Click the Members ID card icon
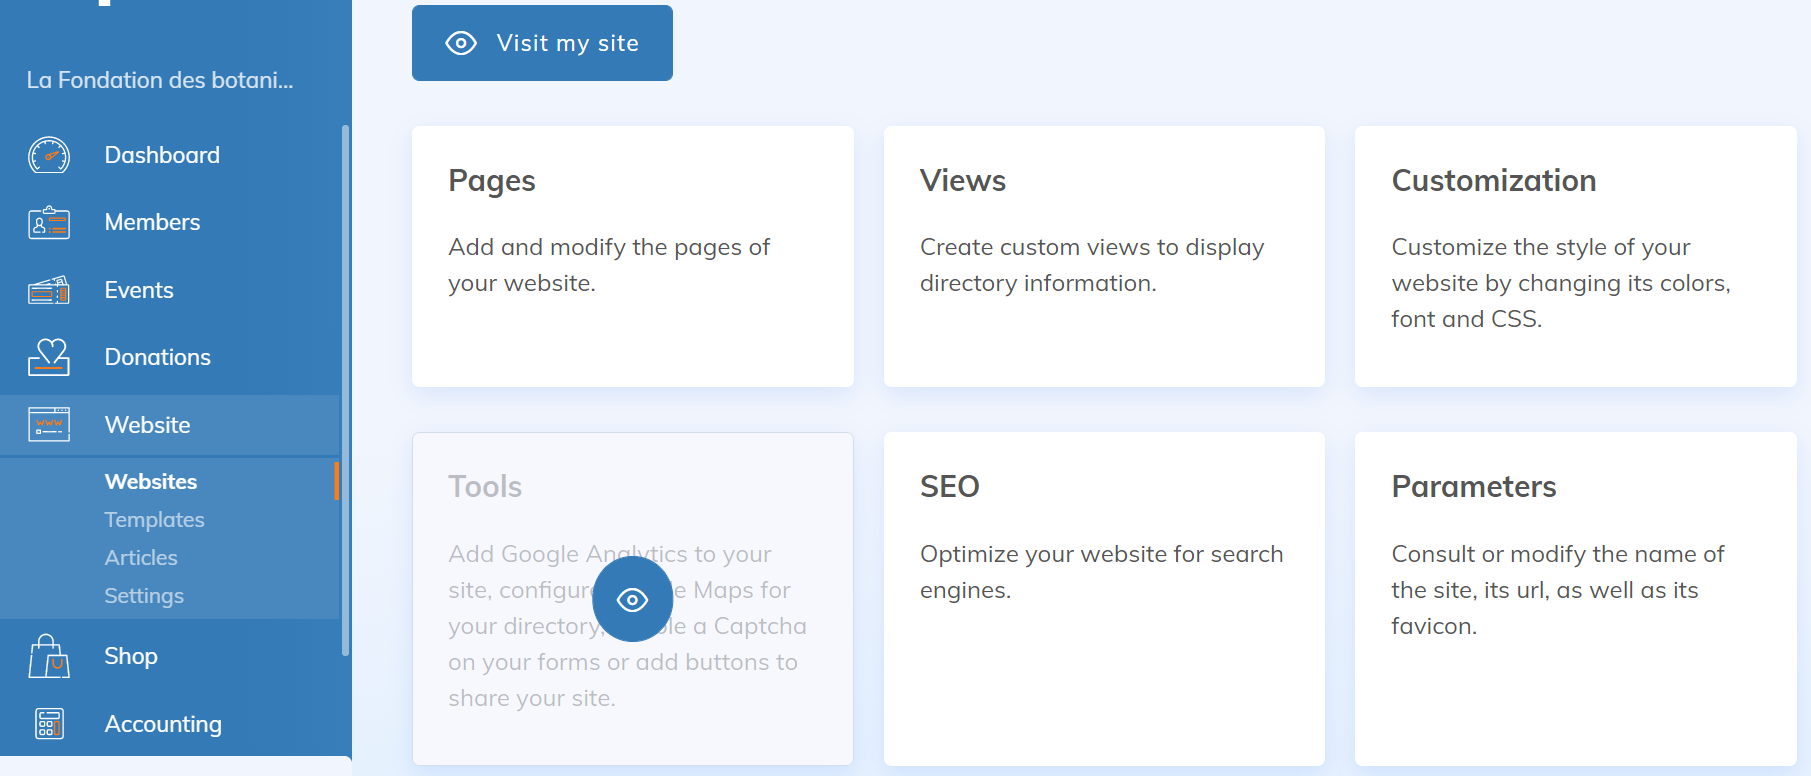 [x=49, y=223]
